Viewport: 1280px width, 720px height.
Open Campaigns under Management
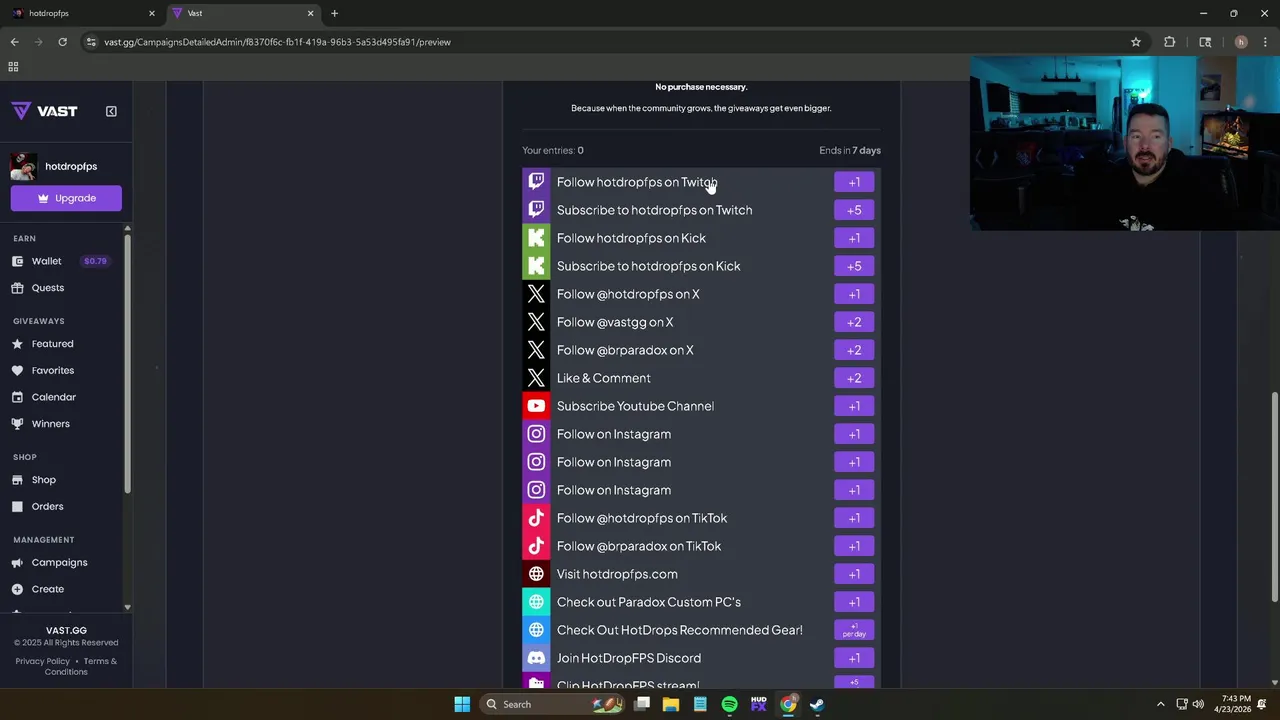60,563
